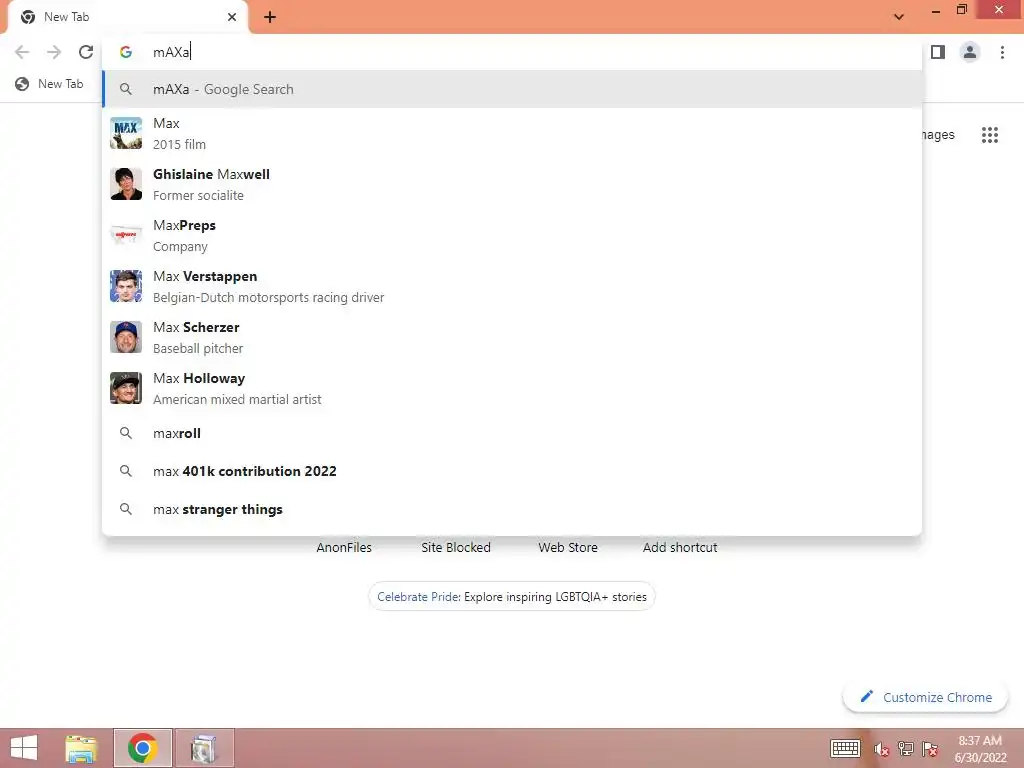Choose the Ghislaine Maxwell suggestion
1024x768 pixels.
512,184
